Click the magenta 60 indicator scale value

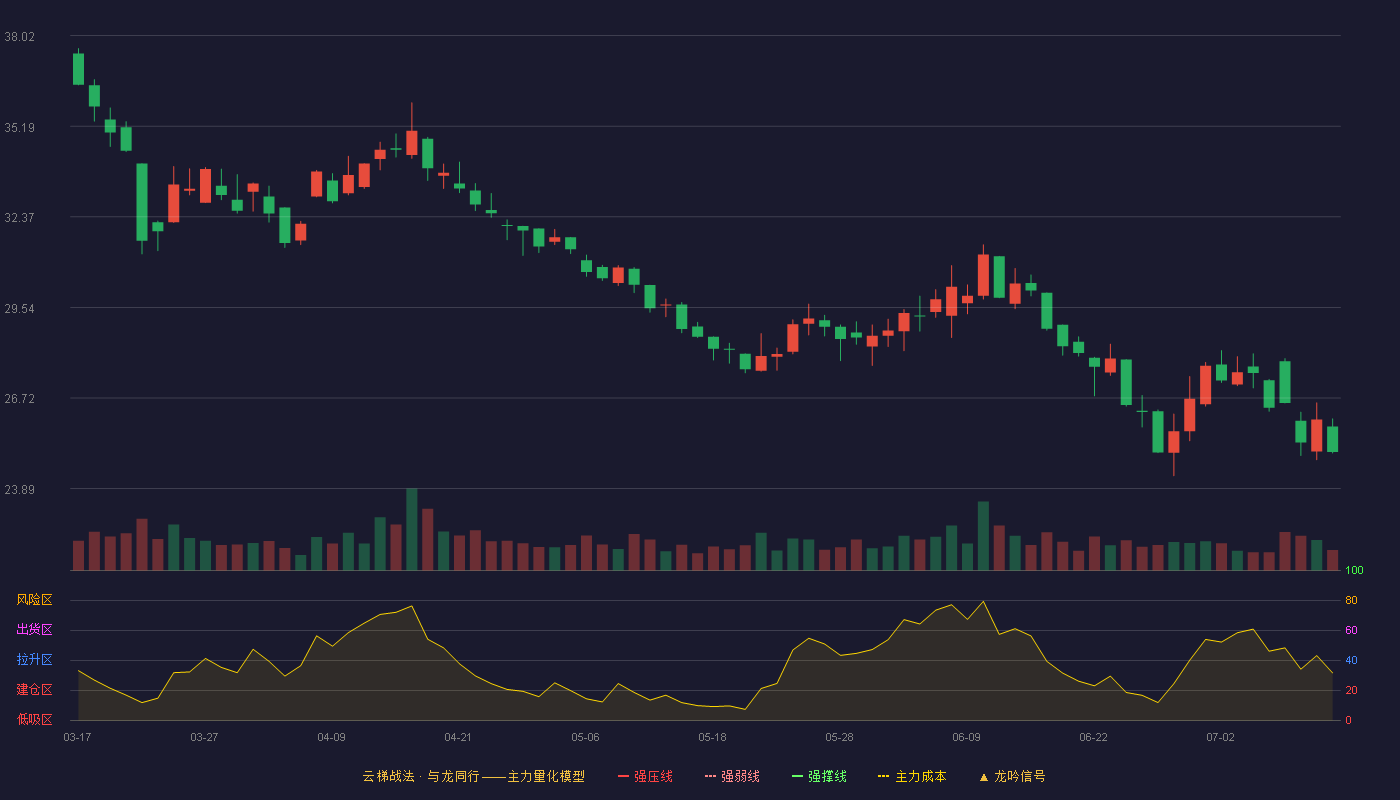tap(1351, 630)
